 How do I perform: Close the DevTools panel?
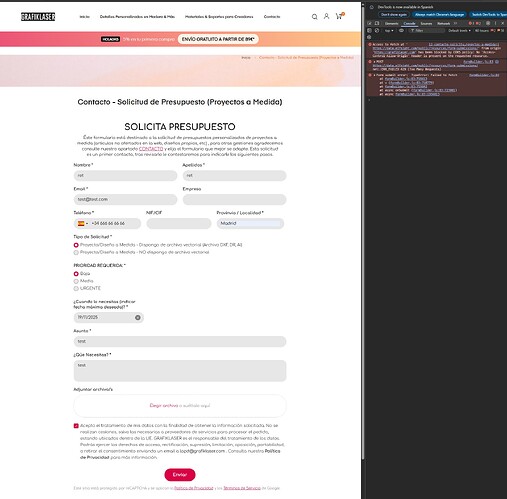tap(503, 23)
